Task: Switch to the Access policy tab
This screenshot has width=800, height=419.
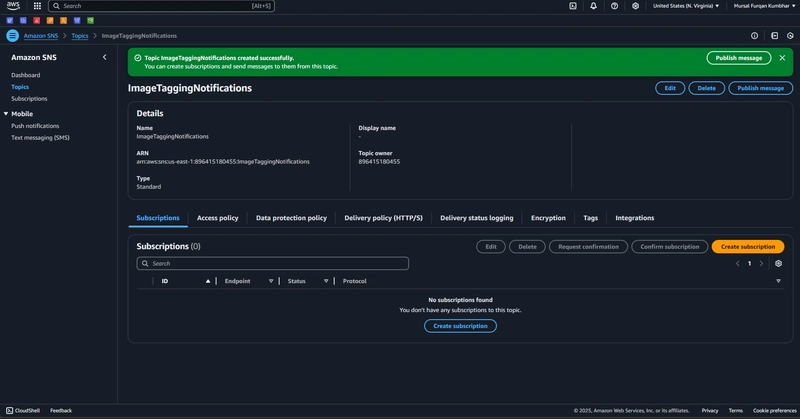Action: click(x=217, y=218)
